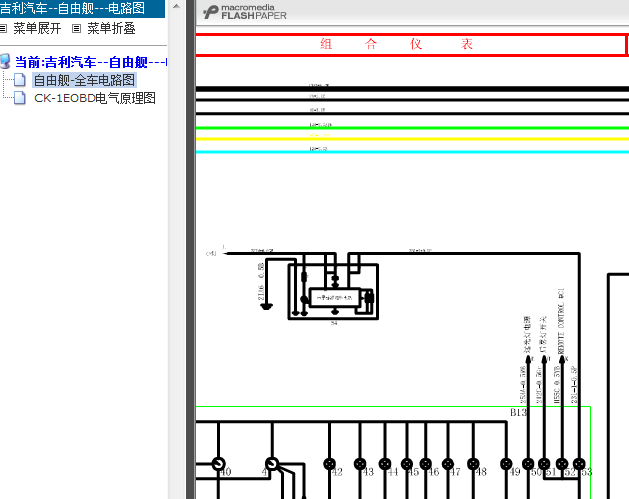
Task: Click the sidebar scrollbar up arrow
Action: point(176,6)
